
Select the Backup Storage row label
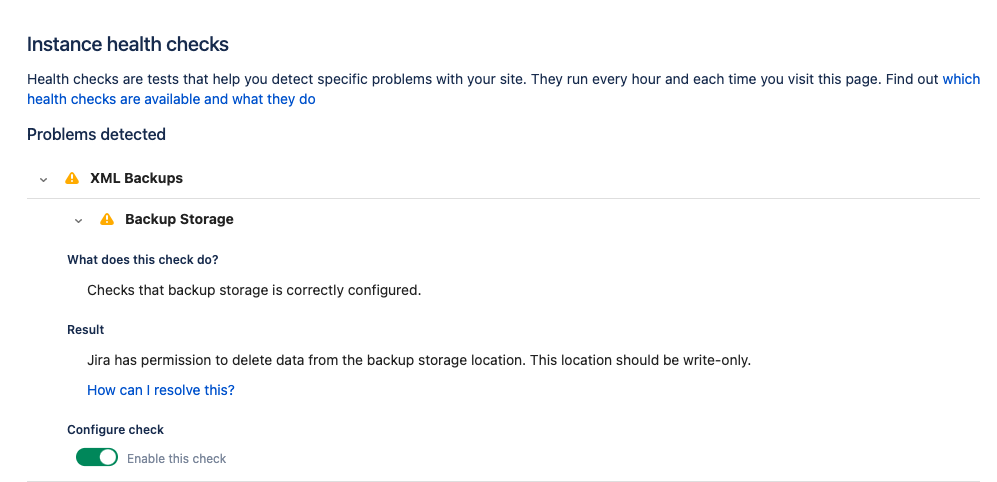click(x=179, y=219)
